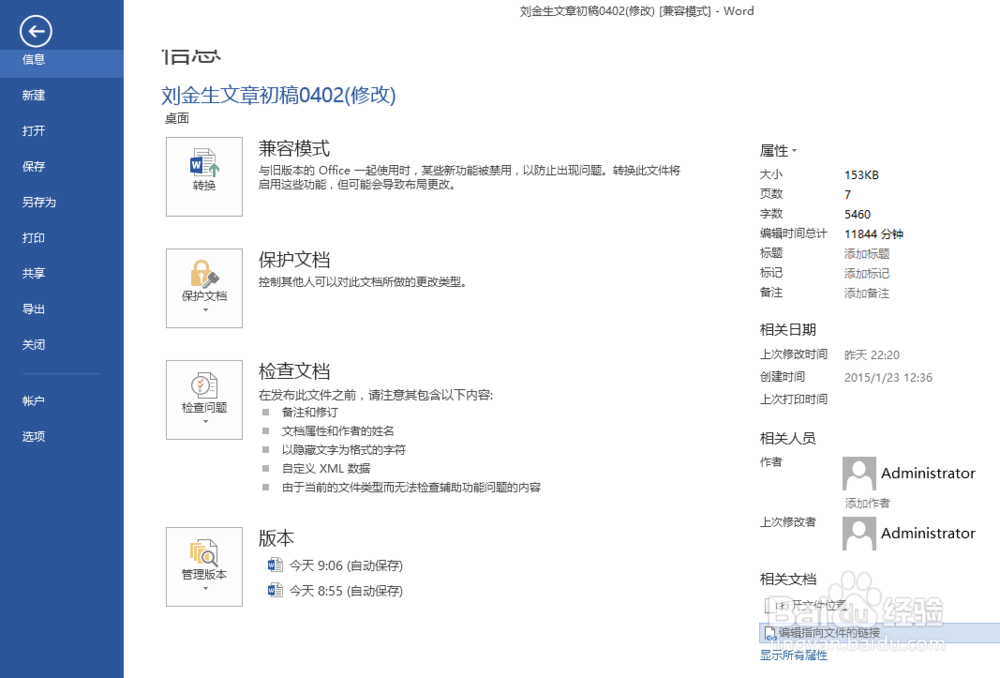Click the location text 桌面
The height and width of the screenshot is (678, 1000).
click(x=177, y=119)
